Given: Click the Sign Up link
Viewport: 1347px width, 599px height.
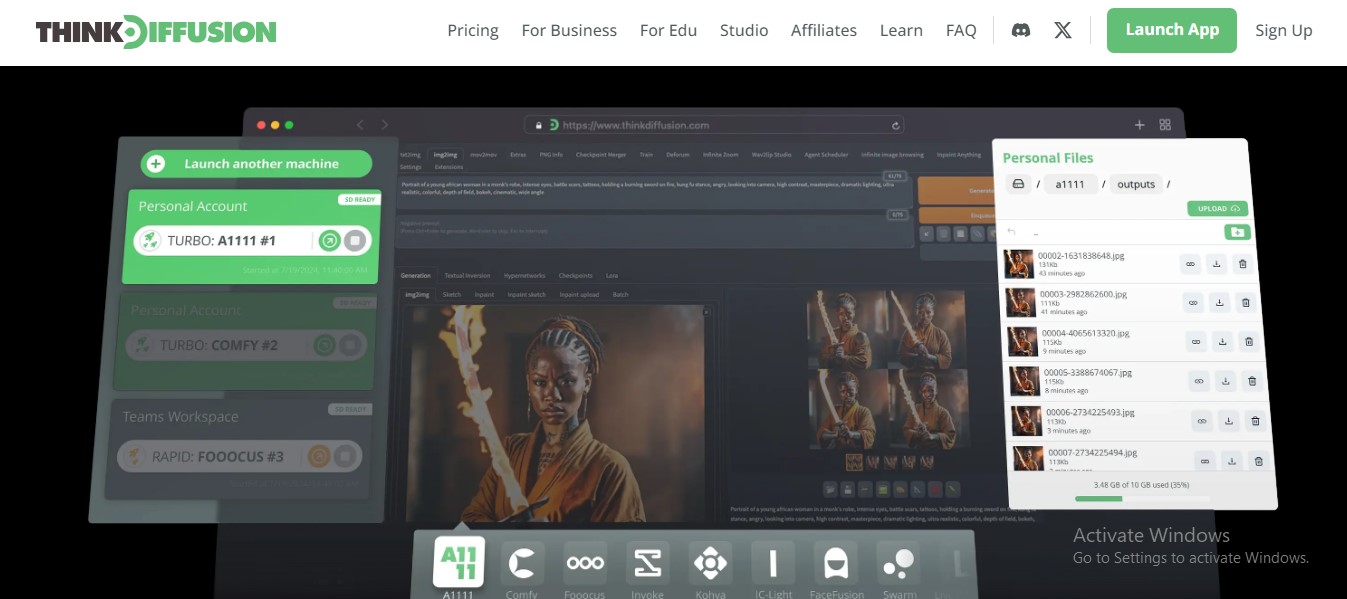Looking at the screenshot, I should click(1284, 30).
